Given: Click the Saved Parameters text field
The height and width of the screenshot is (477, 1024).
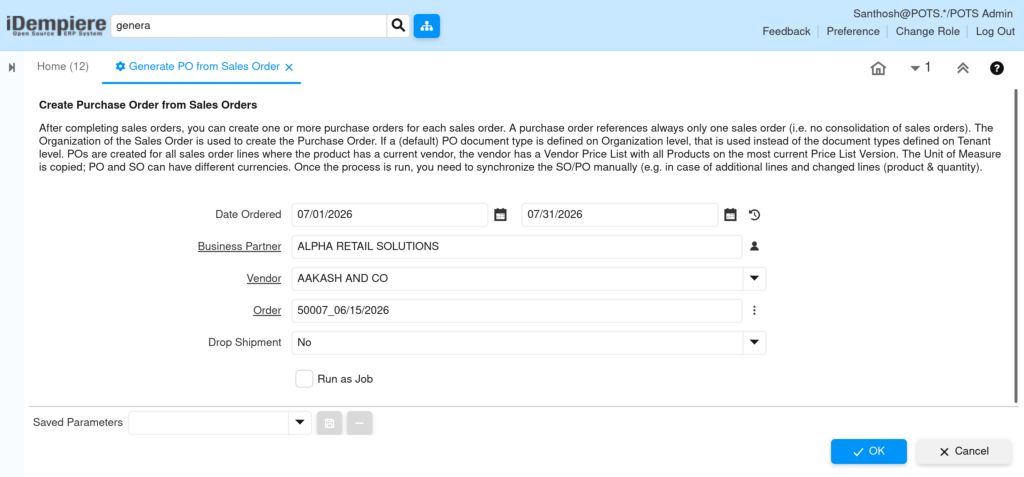Looking at the screenshot, I should click(208, 423).
